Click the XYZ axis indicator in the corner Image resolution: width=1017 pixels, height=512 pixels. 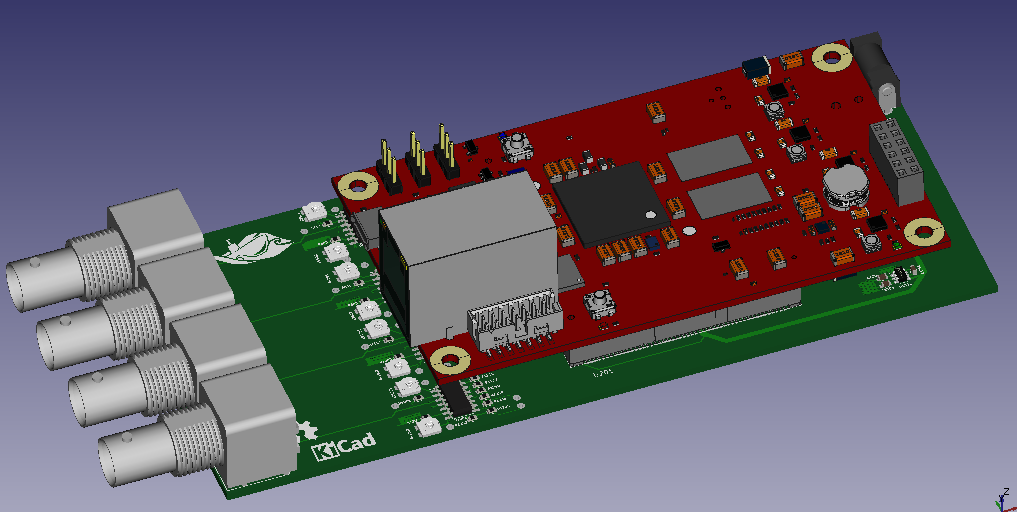[x=1001, y=498]
